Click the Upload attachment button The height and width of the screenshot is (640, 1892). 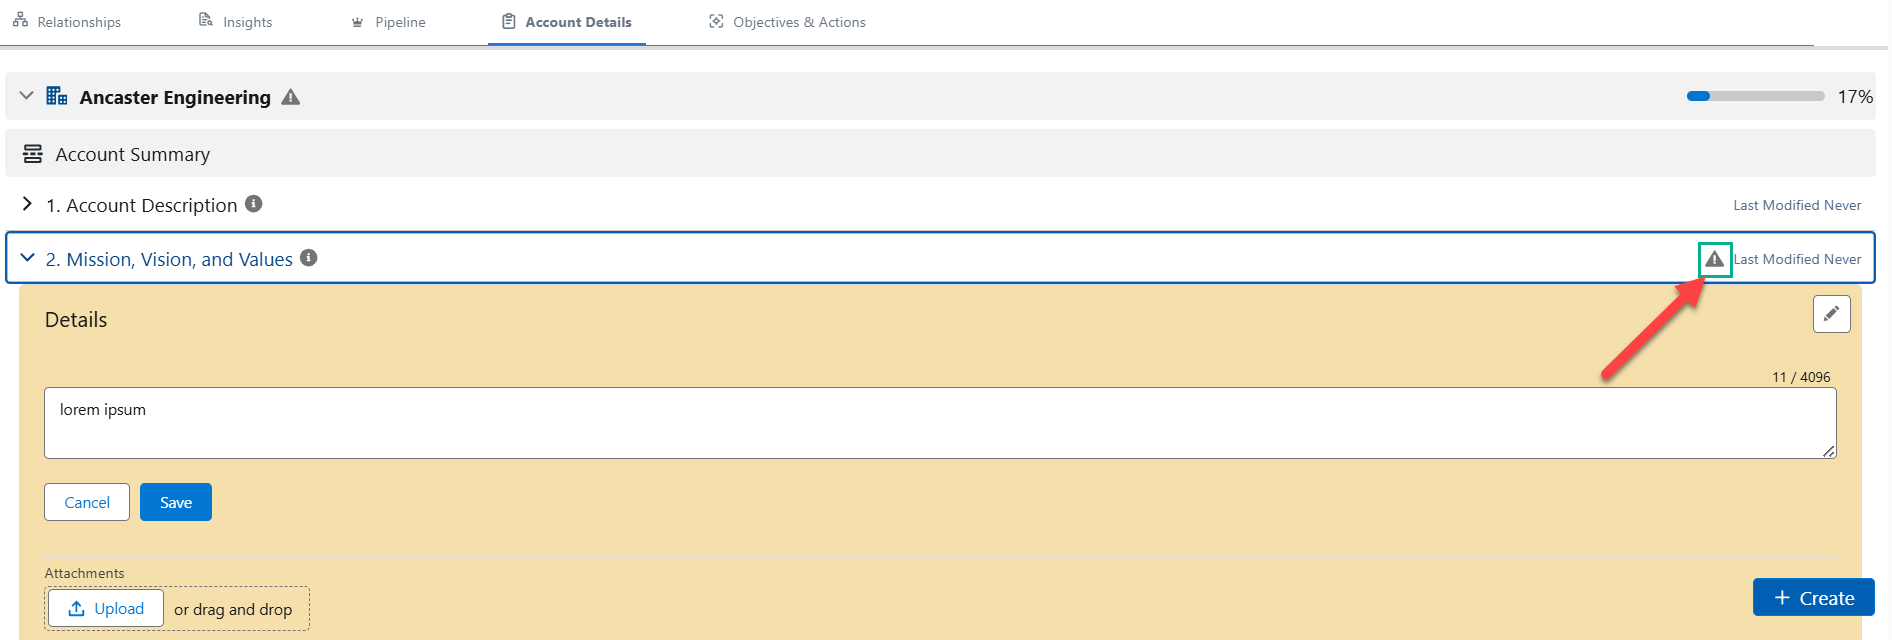pos(106,608)
